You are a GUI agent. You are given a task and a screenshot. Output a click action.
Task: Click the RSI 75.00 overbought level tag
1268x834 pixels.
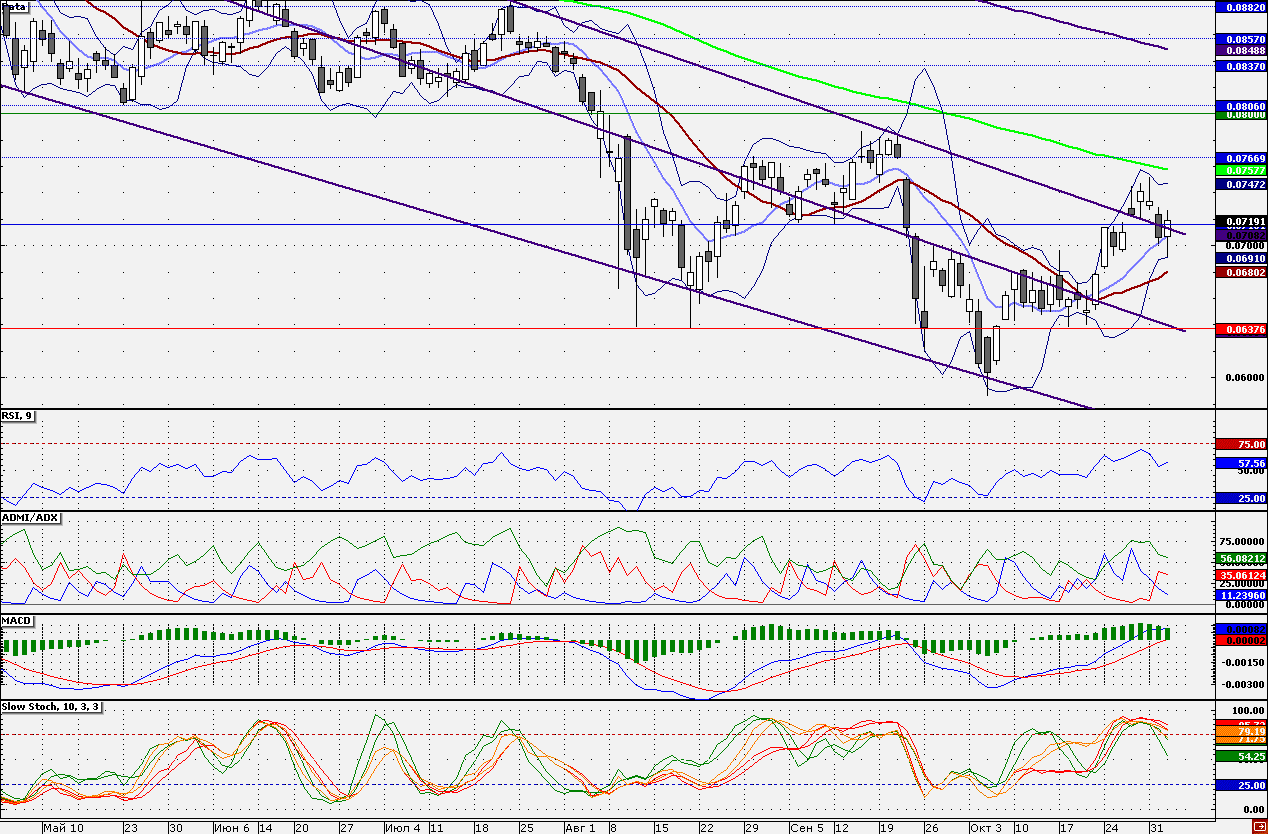point(1240,444)
